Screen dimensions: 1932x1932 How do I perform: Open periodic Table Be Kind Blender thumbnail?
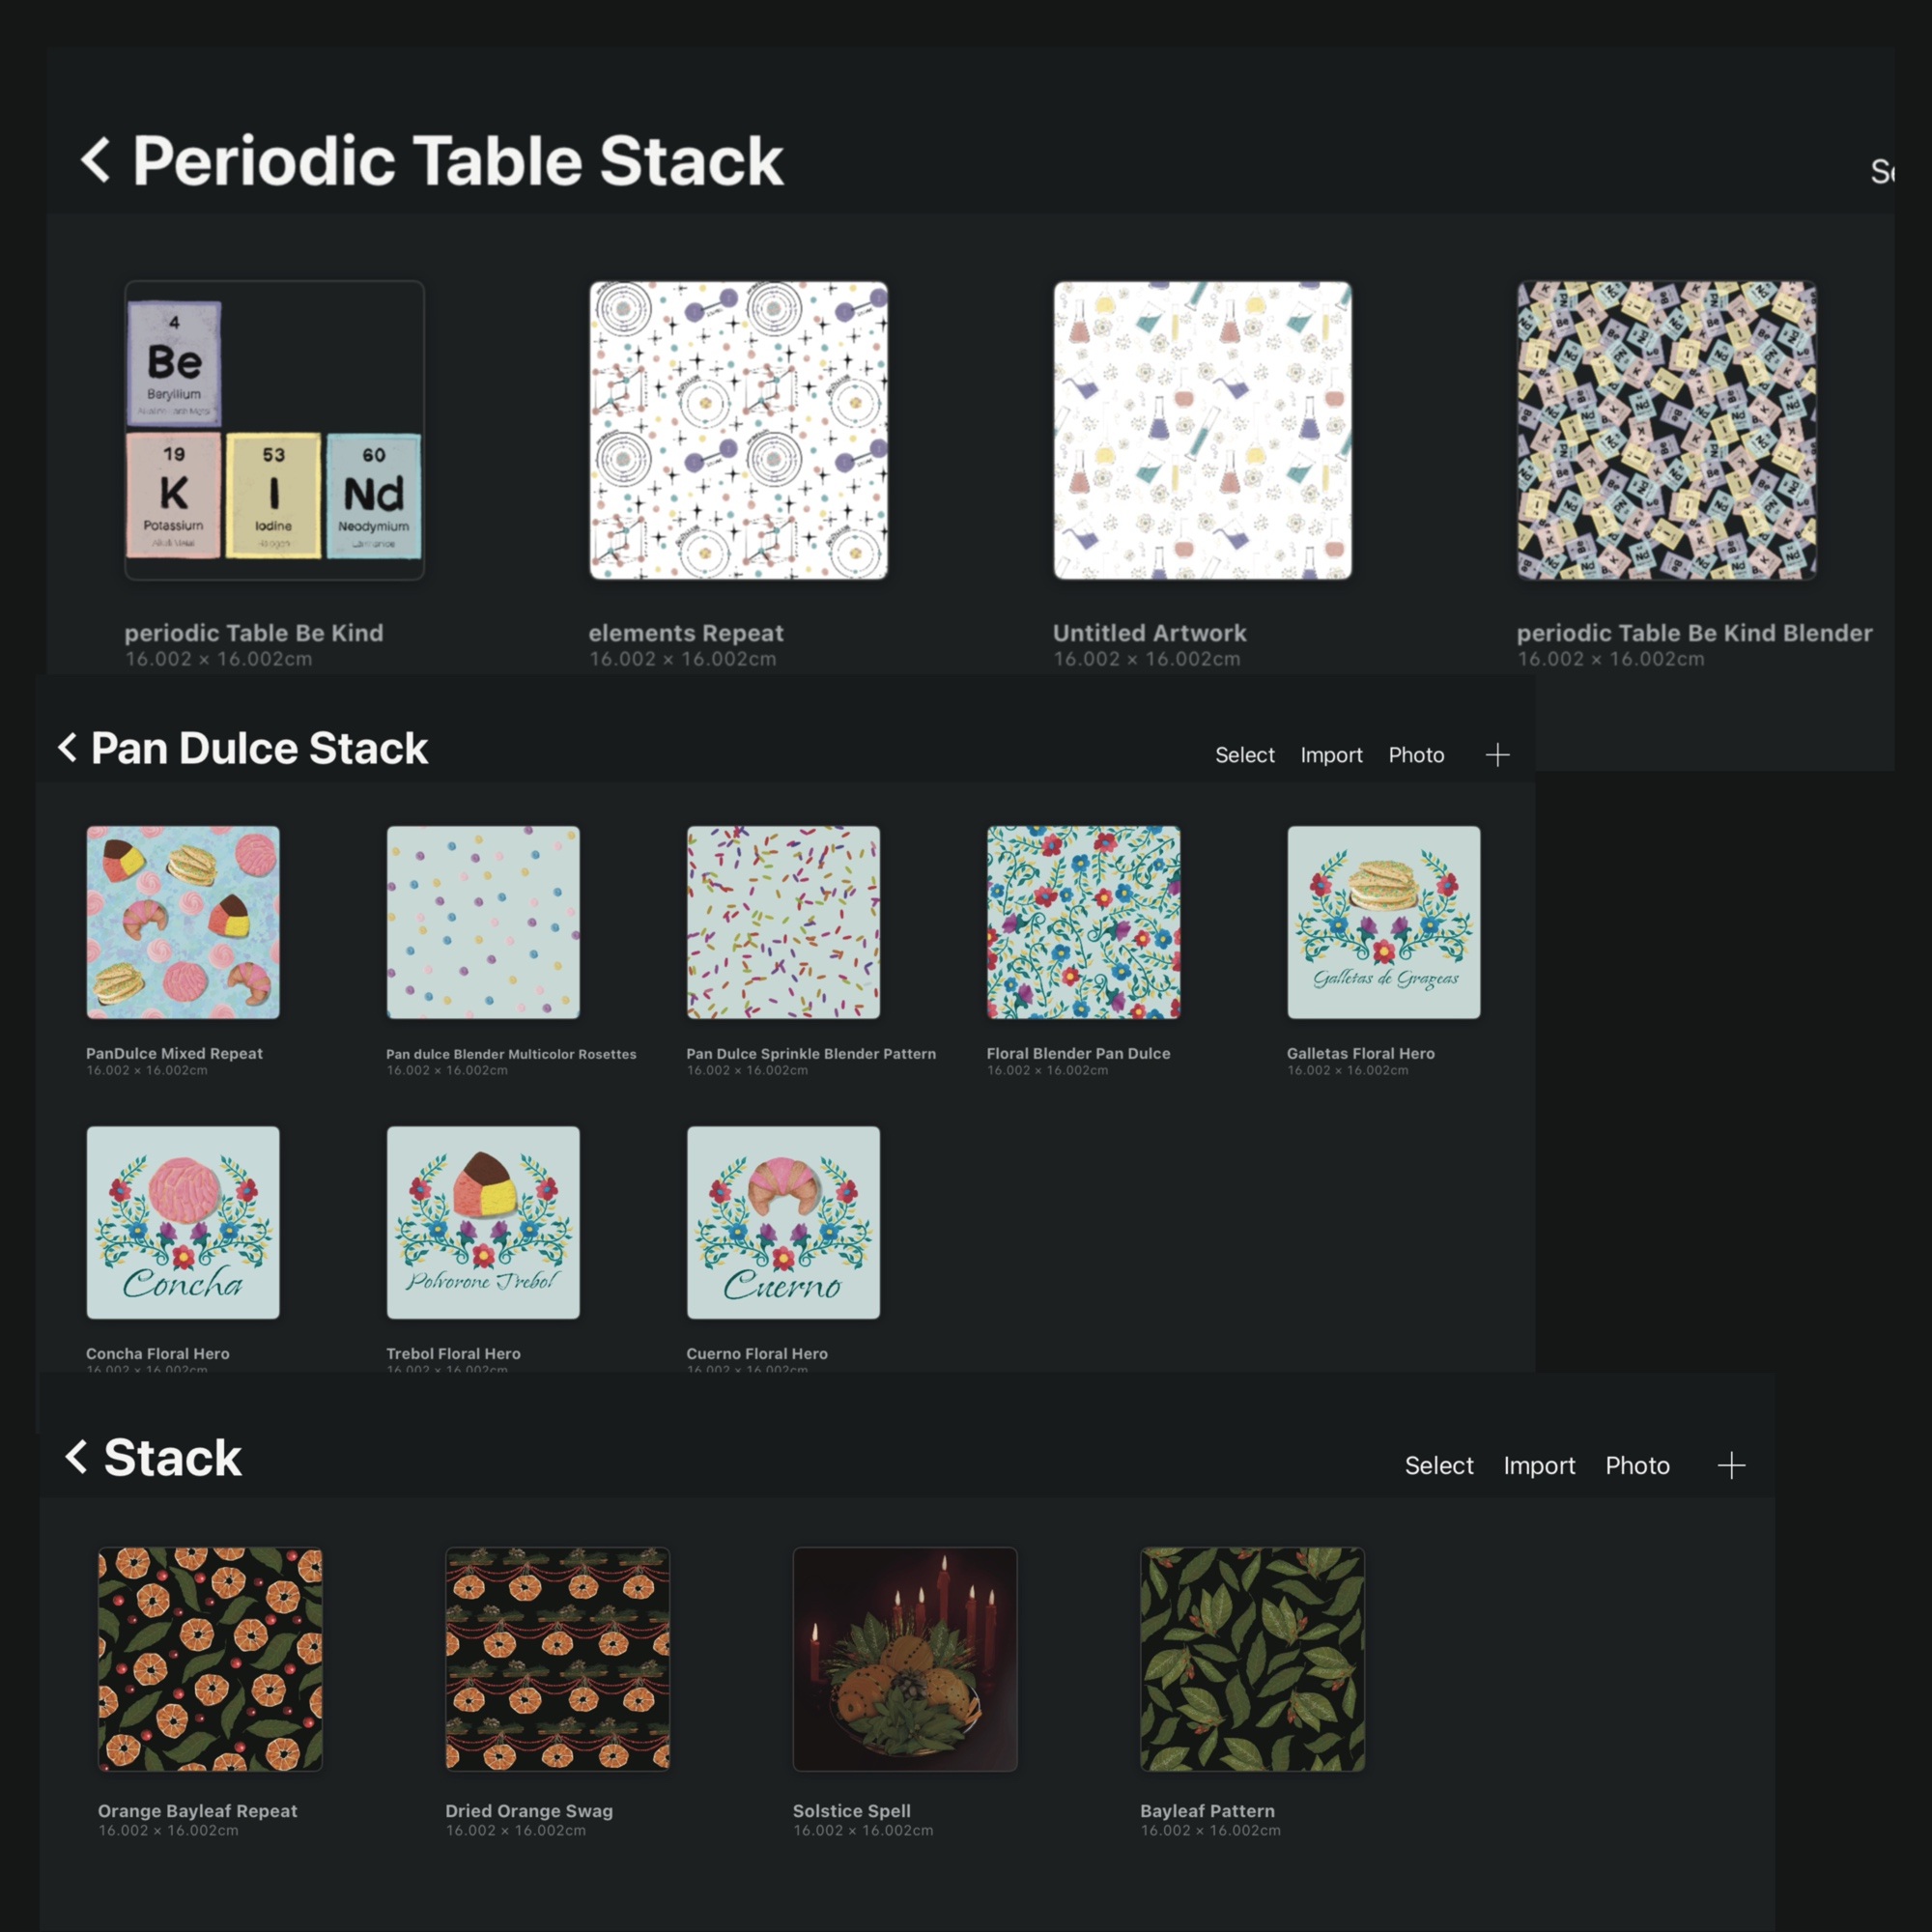pyautogui.click(x=1666, y=430)
